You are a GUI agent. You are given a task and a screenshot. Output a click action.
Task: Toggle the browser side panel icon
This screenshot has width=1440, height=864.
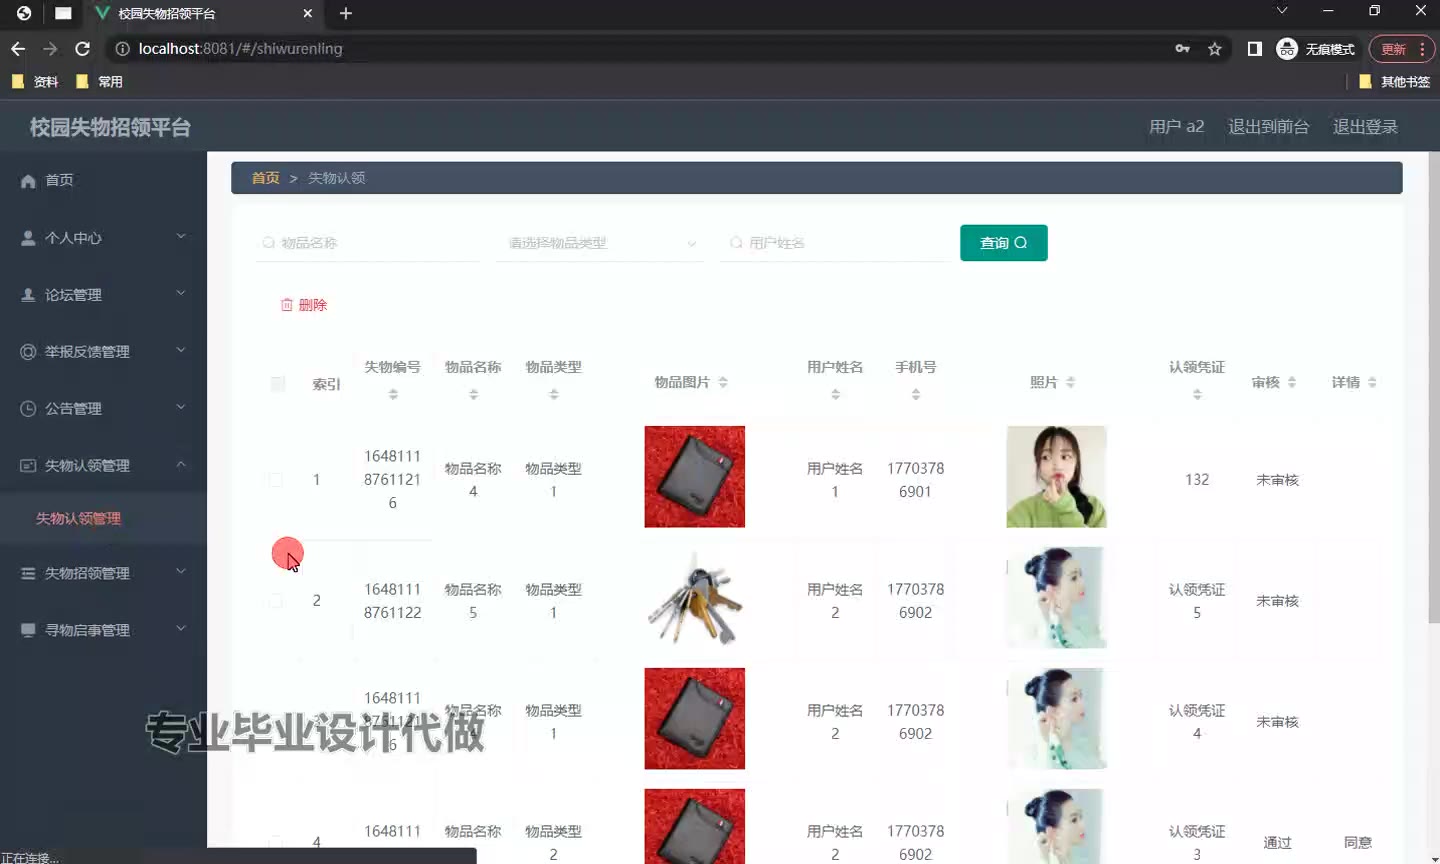[x=1255, y=48]
